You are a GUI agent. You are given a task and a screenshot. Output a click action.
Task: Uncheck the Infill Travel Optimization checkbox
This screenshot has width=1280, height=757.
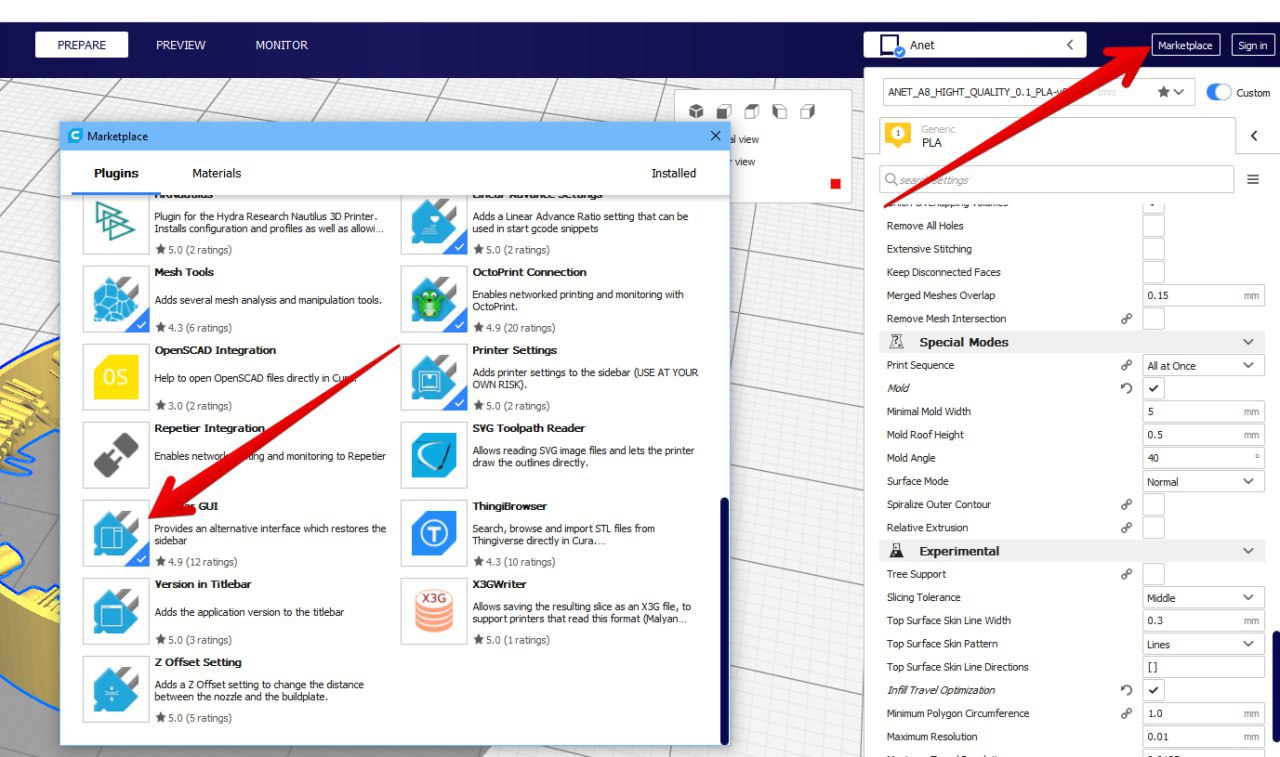[1154, 690]
